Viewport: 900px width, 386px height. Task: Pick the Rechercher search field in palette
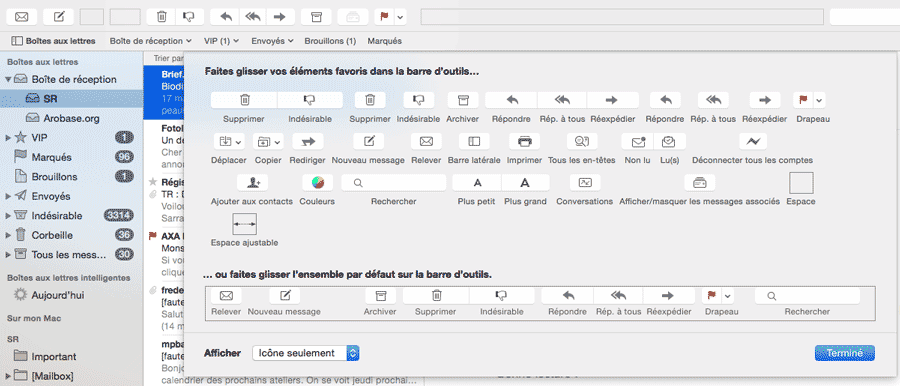pos(394,183)
